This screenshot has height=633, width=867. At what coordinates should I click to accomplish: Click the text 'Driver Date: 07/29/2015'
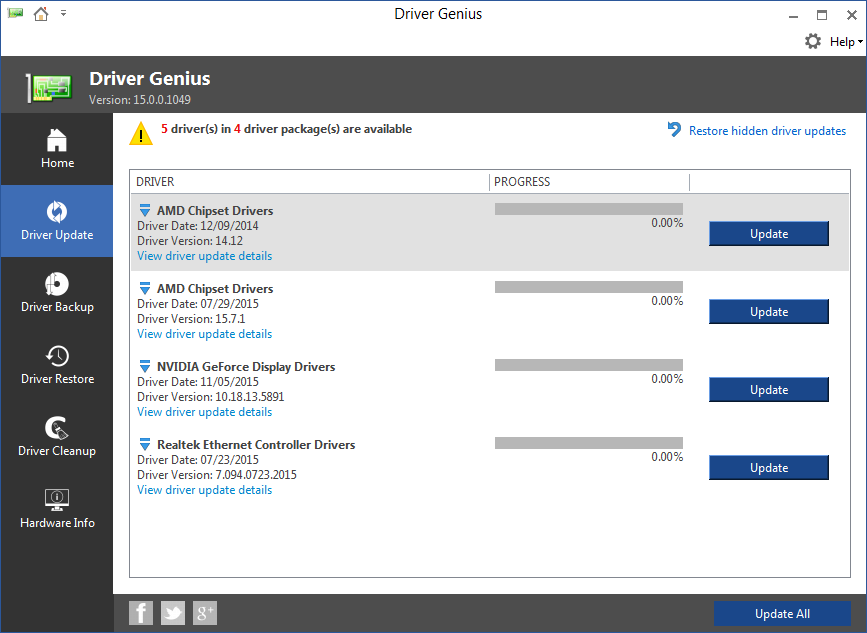tap(197, 304)
